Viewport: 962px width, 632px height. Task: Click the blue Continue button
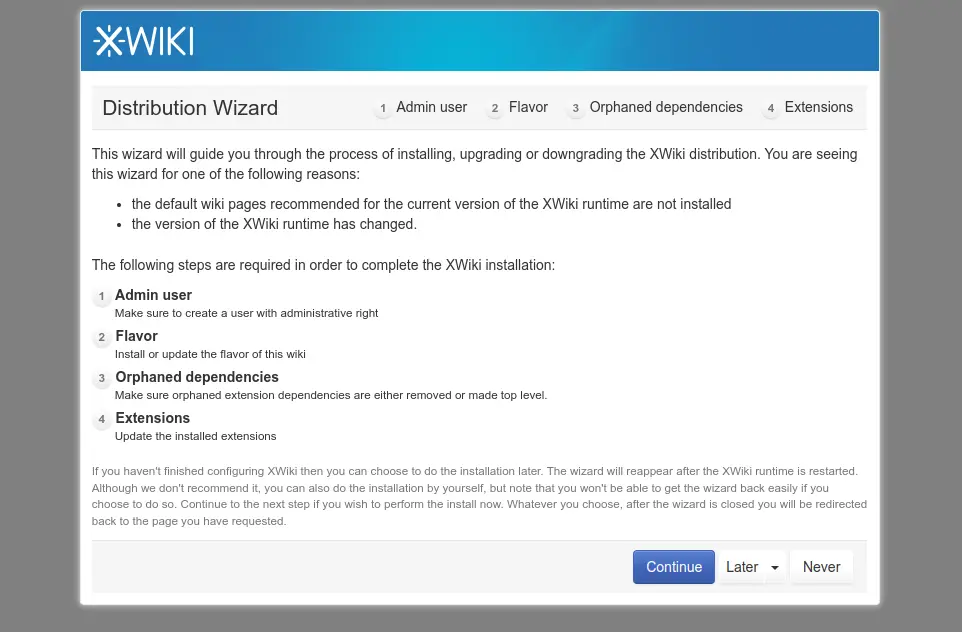[x=674, y=567]
